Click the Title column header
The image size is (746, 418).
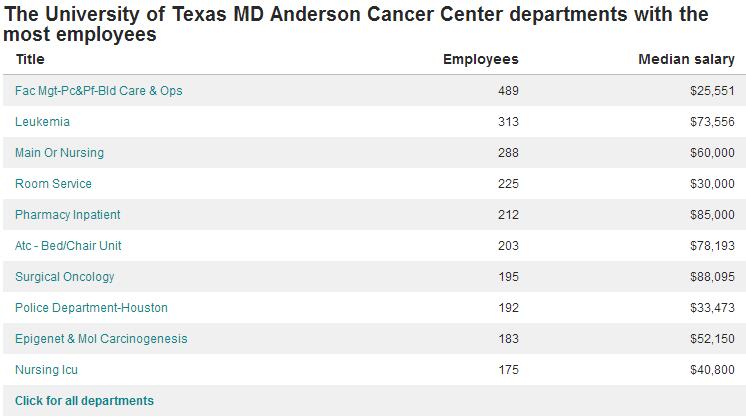click(x=30, y=59)
